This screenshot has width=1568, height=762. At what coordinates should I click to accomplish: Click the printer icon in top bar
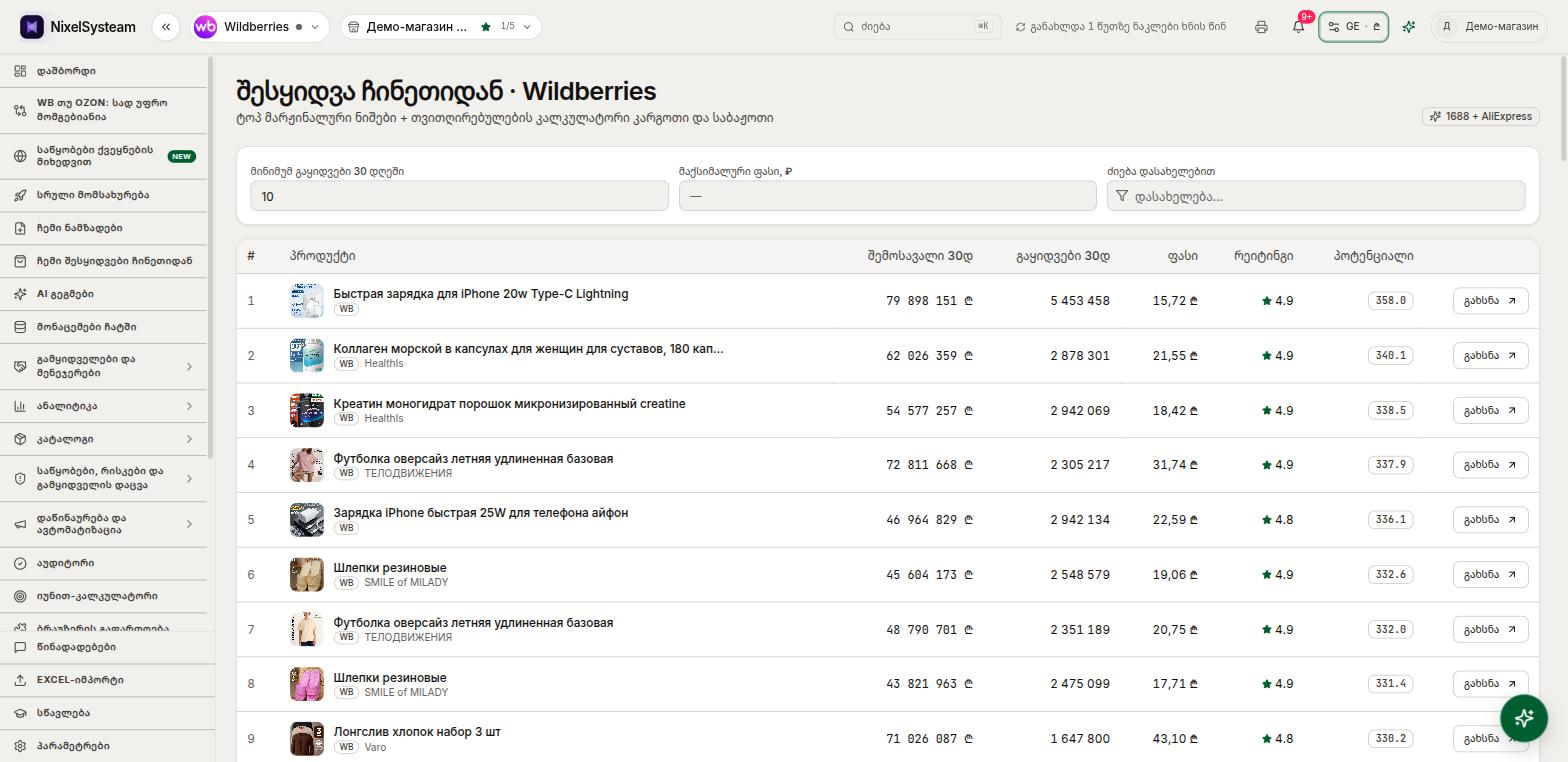click(1261, 27)
